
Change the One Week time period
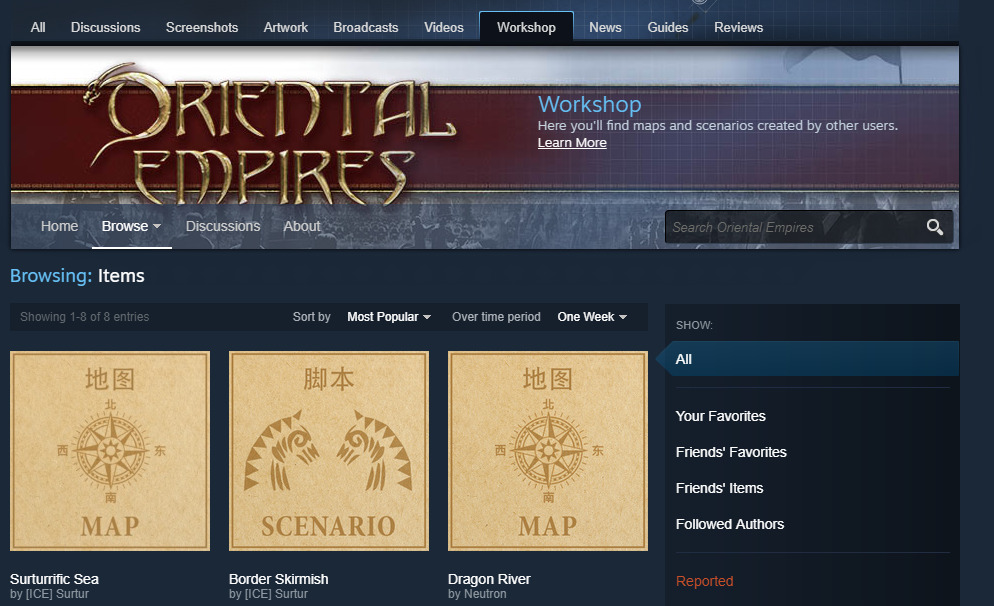tap(592, 316)
